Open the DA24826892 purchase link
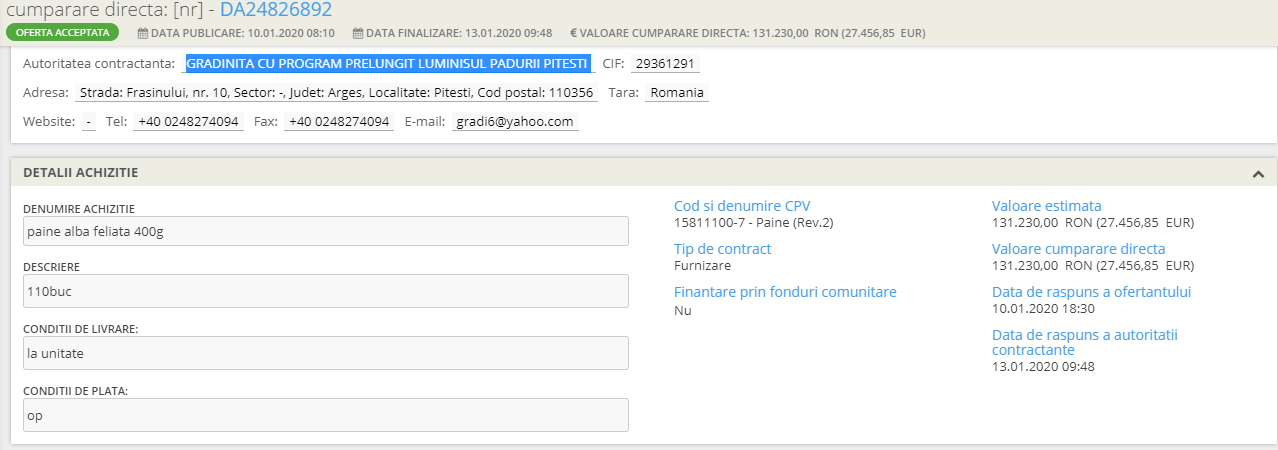This screenshot has height=450, width=1278. click(x=276, y=10)
